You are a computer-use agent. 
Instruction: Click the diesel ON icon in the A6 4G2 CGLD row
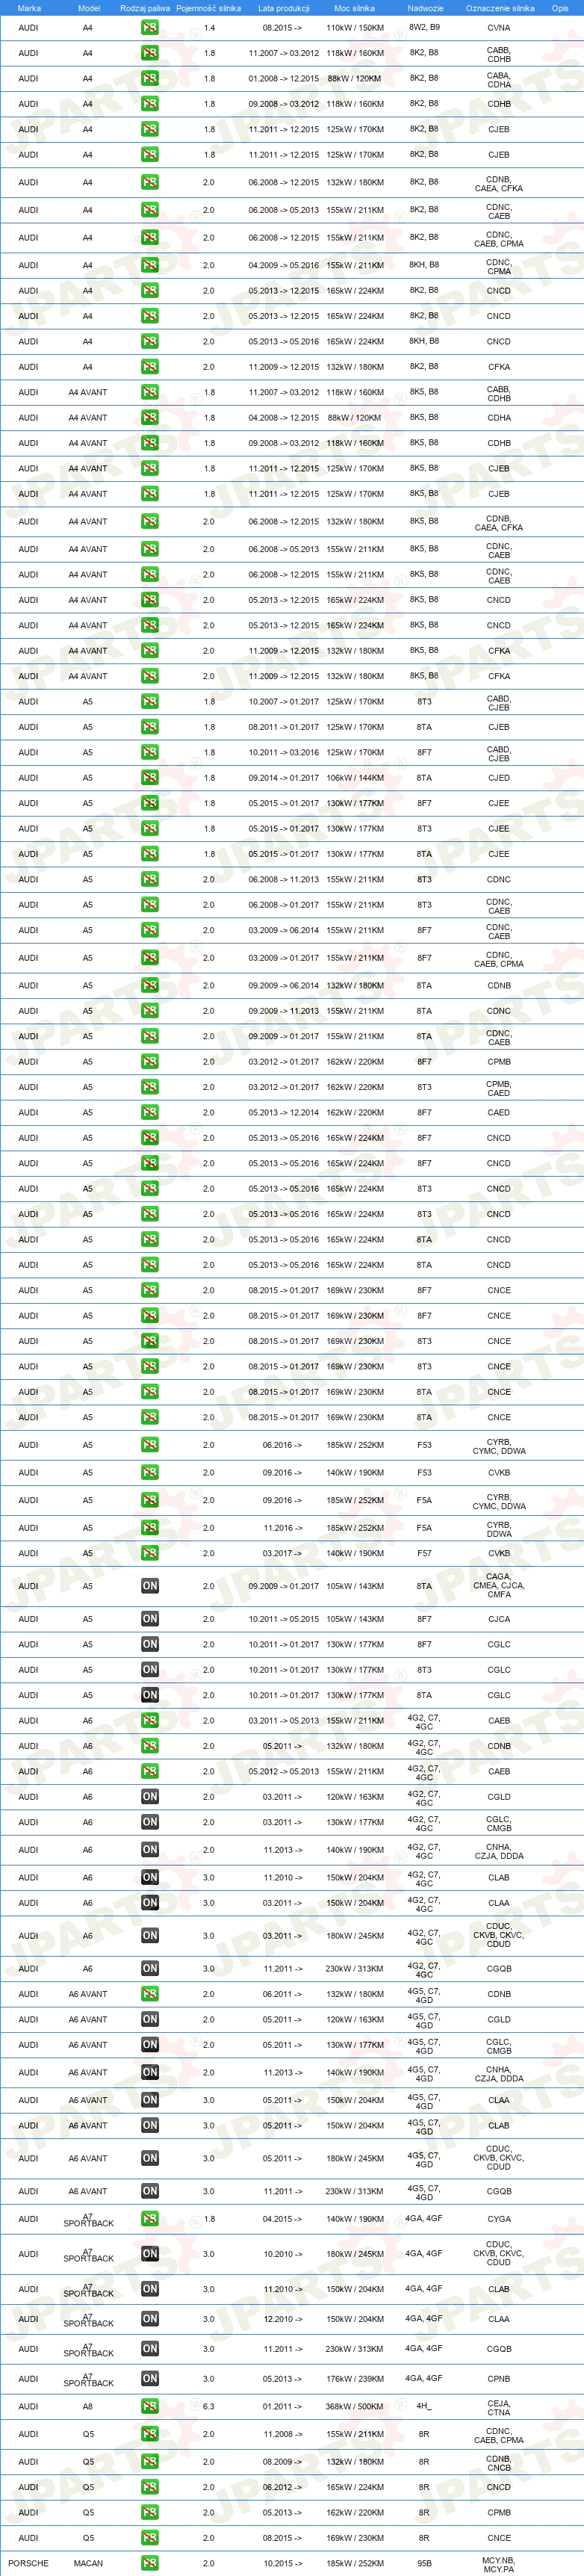(149, 1796)
